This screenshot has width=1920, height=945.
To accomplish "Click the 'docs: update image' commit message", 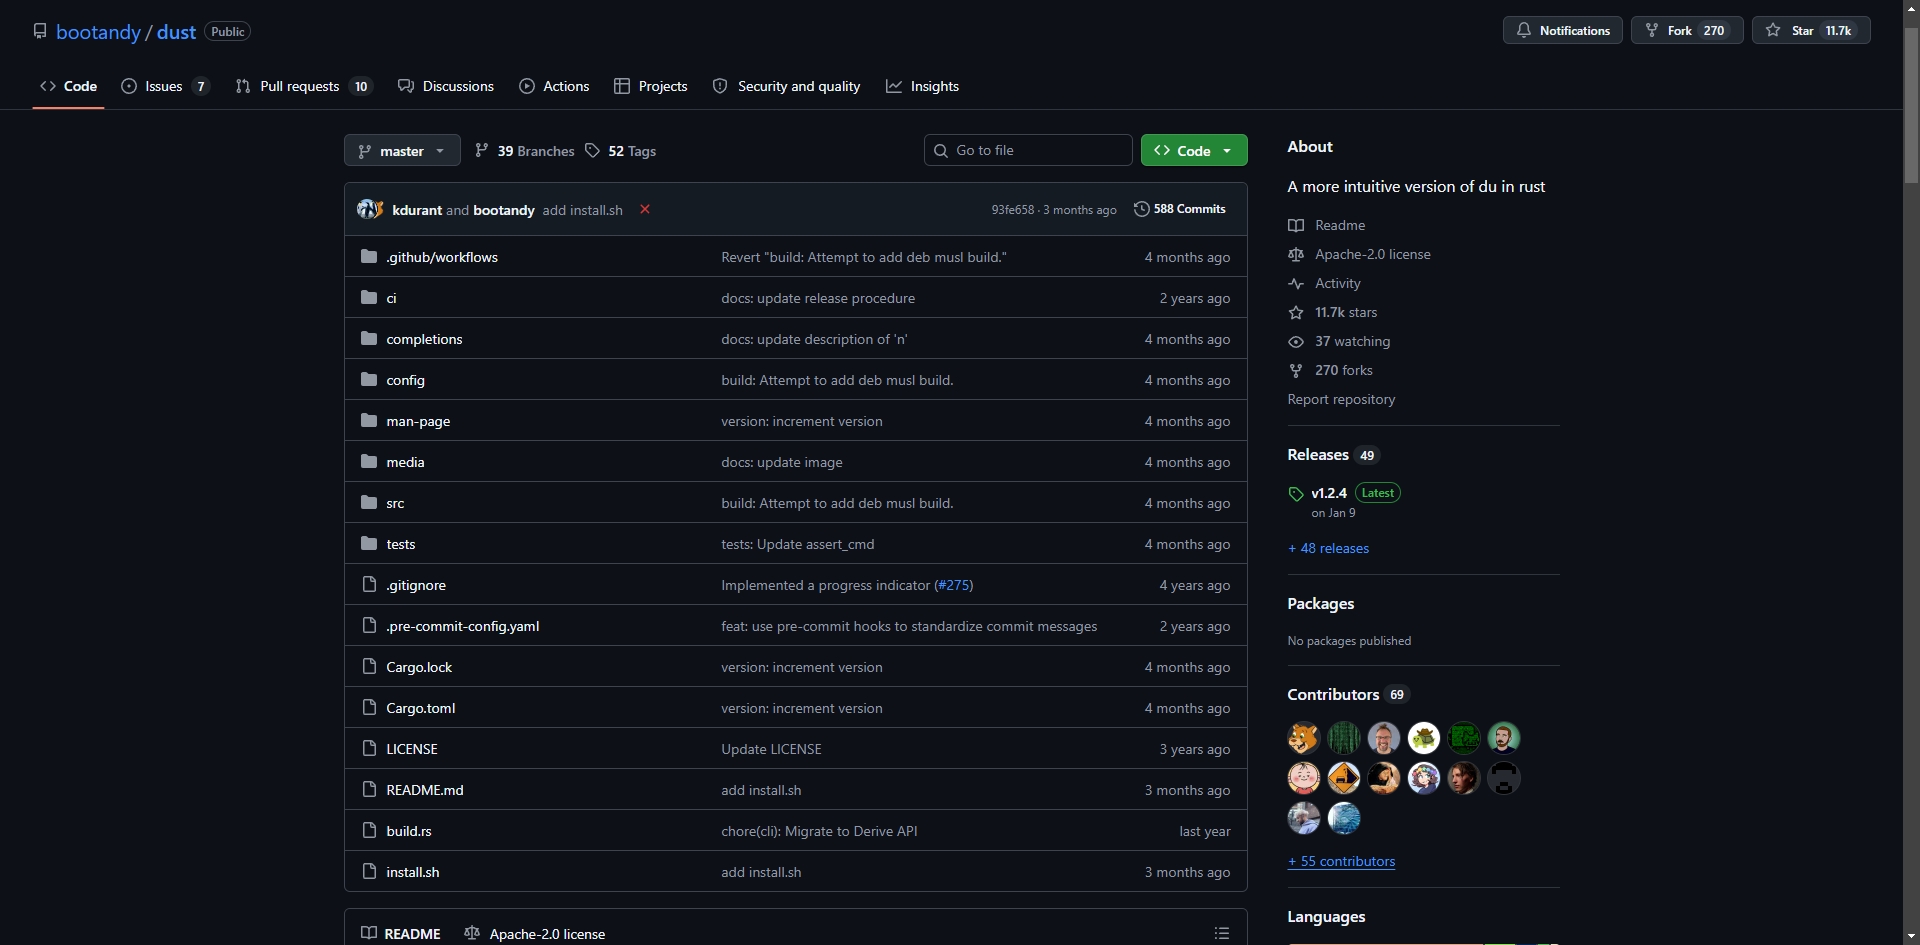I will (x=782, y=462).
